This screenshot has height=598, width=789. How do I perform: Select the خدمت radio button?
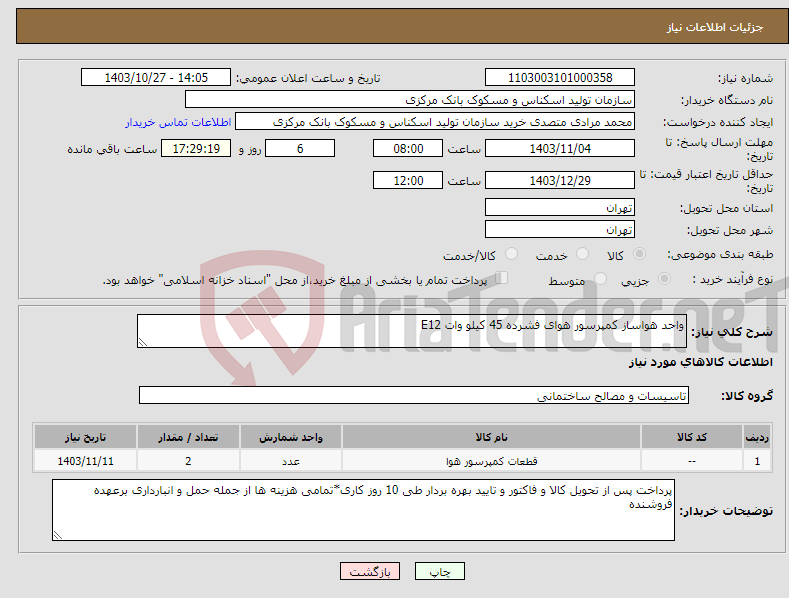(x=582, y=254)
